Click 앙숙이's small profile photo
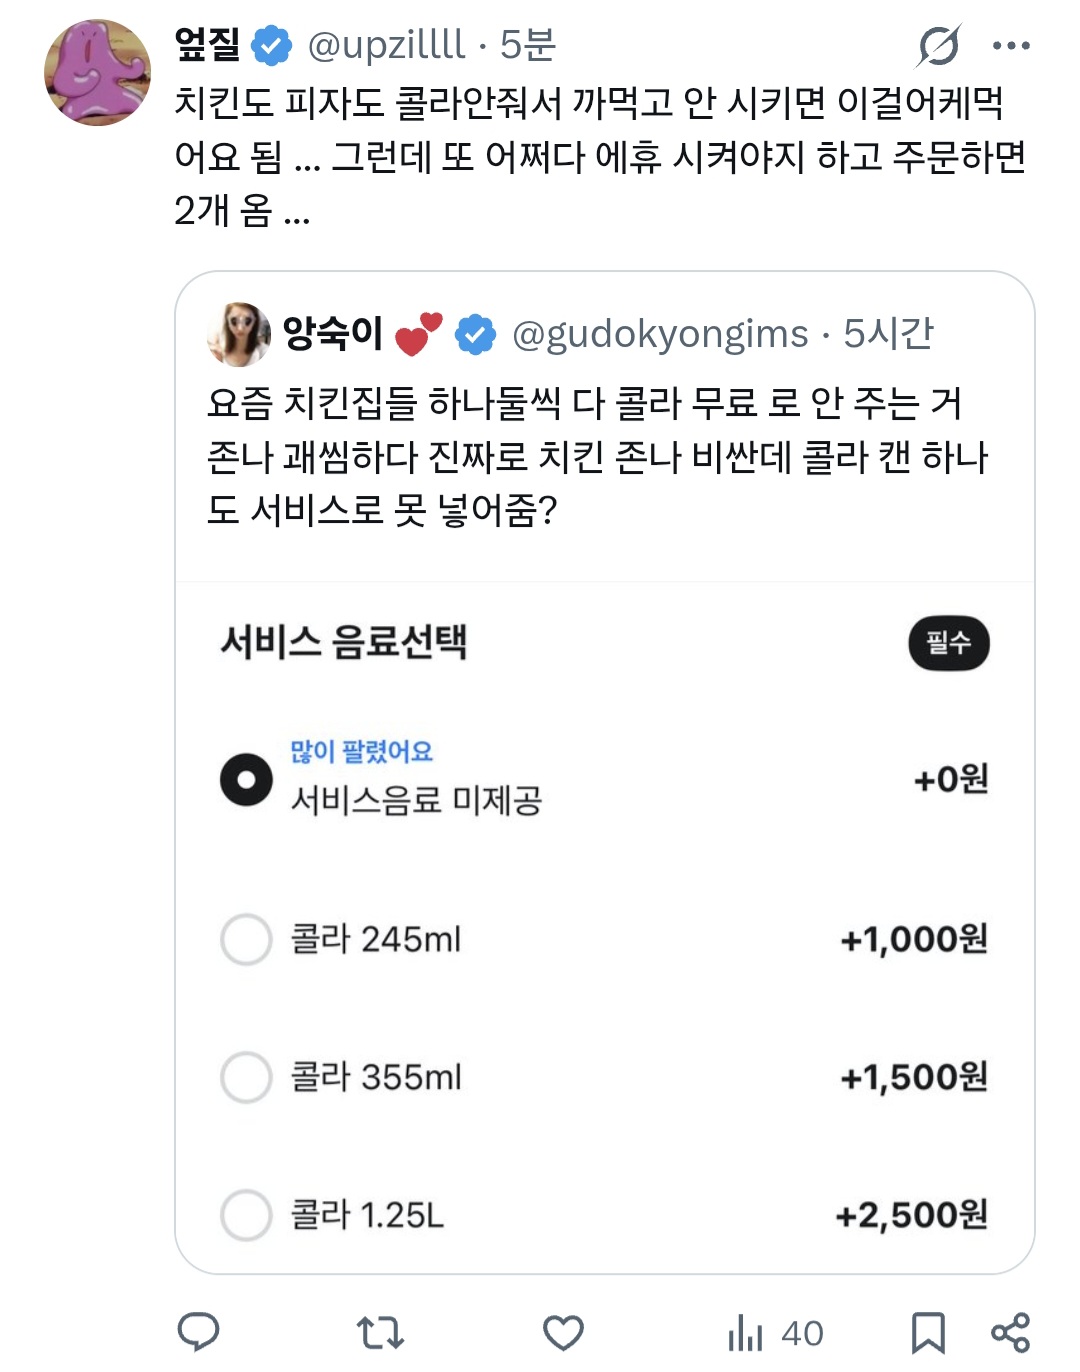The width and height of the screenshot is (1080, 1372). pos(238,334)
